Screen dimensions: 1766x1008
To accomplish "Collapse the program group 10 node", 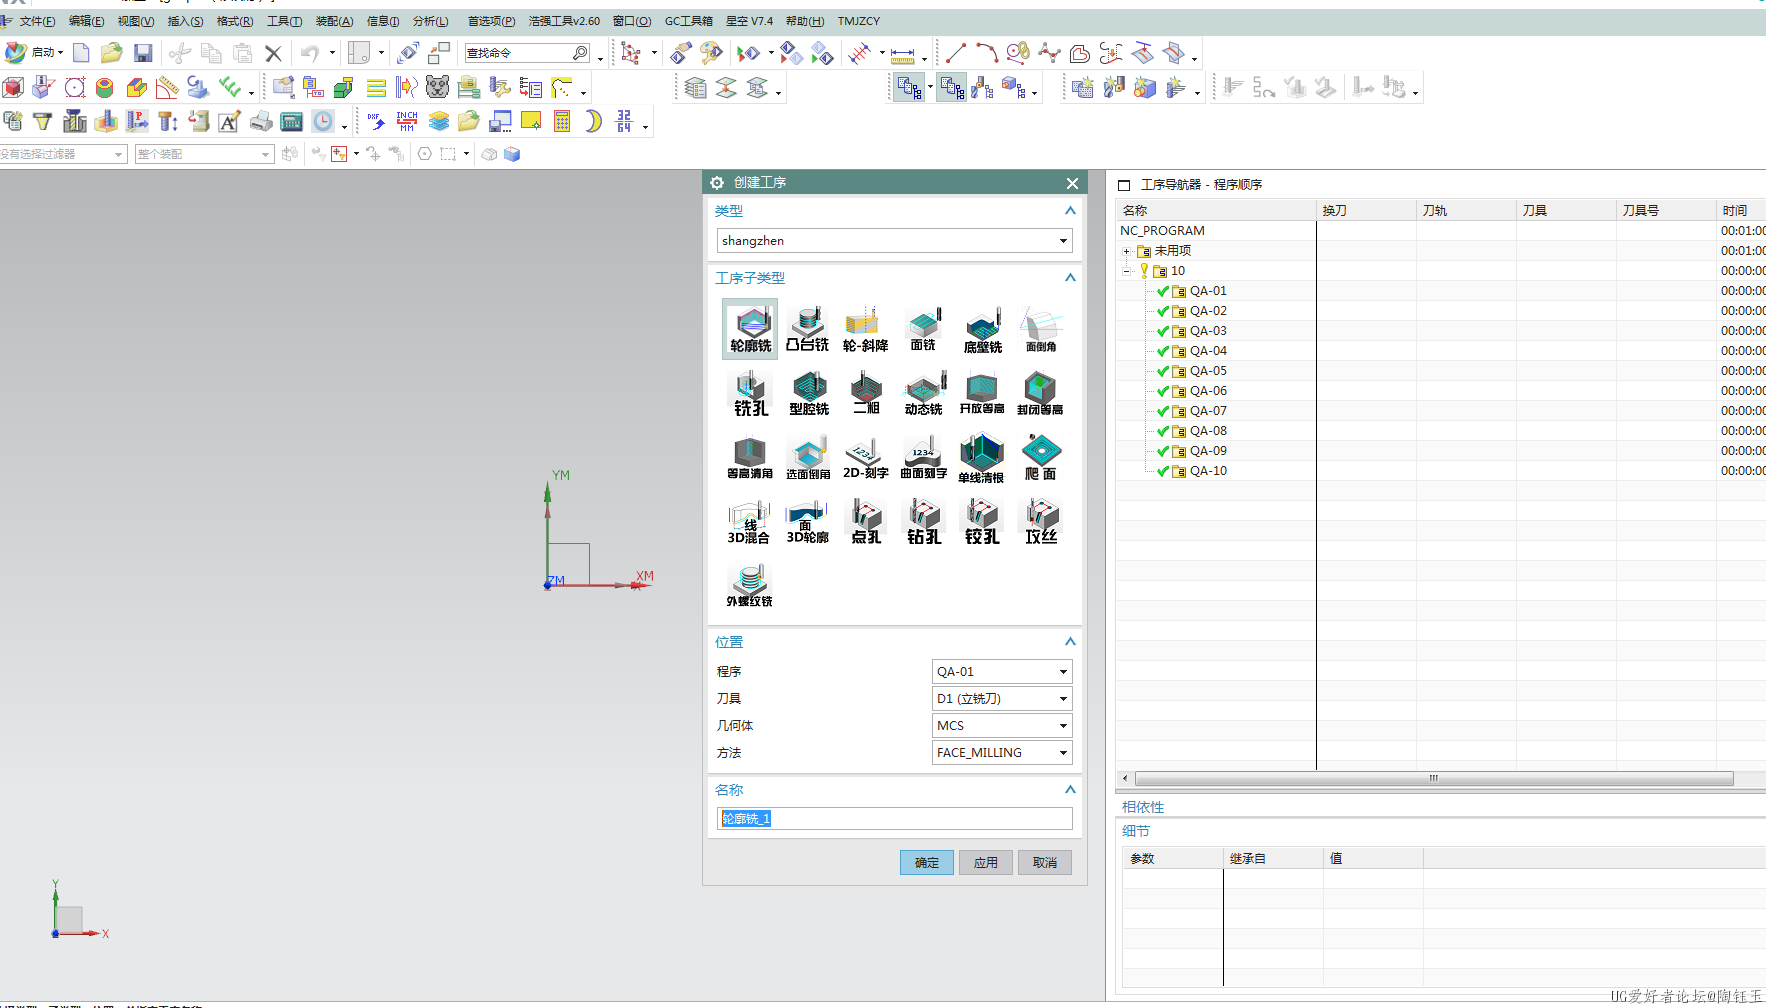I will (x=1127, y=271).
